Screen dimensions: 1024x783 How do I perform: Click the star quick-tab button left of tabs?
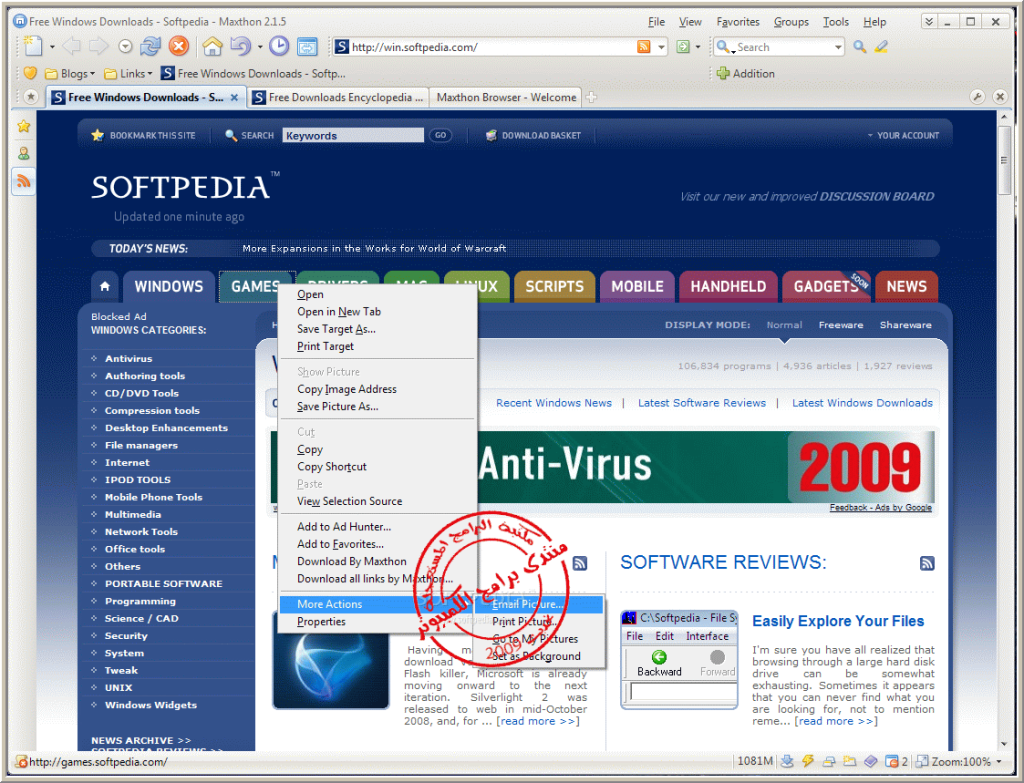pyautogui.click(x=31, y=97)
